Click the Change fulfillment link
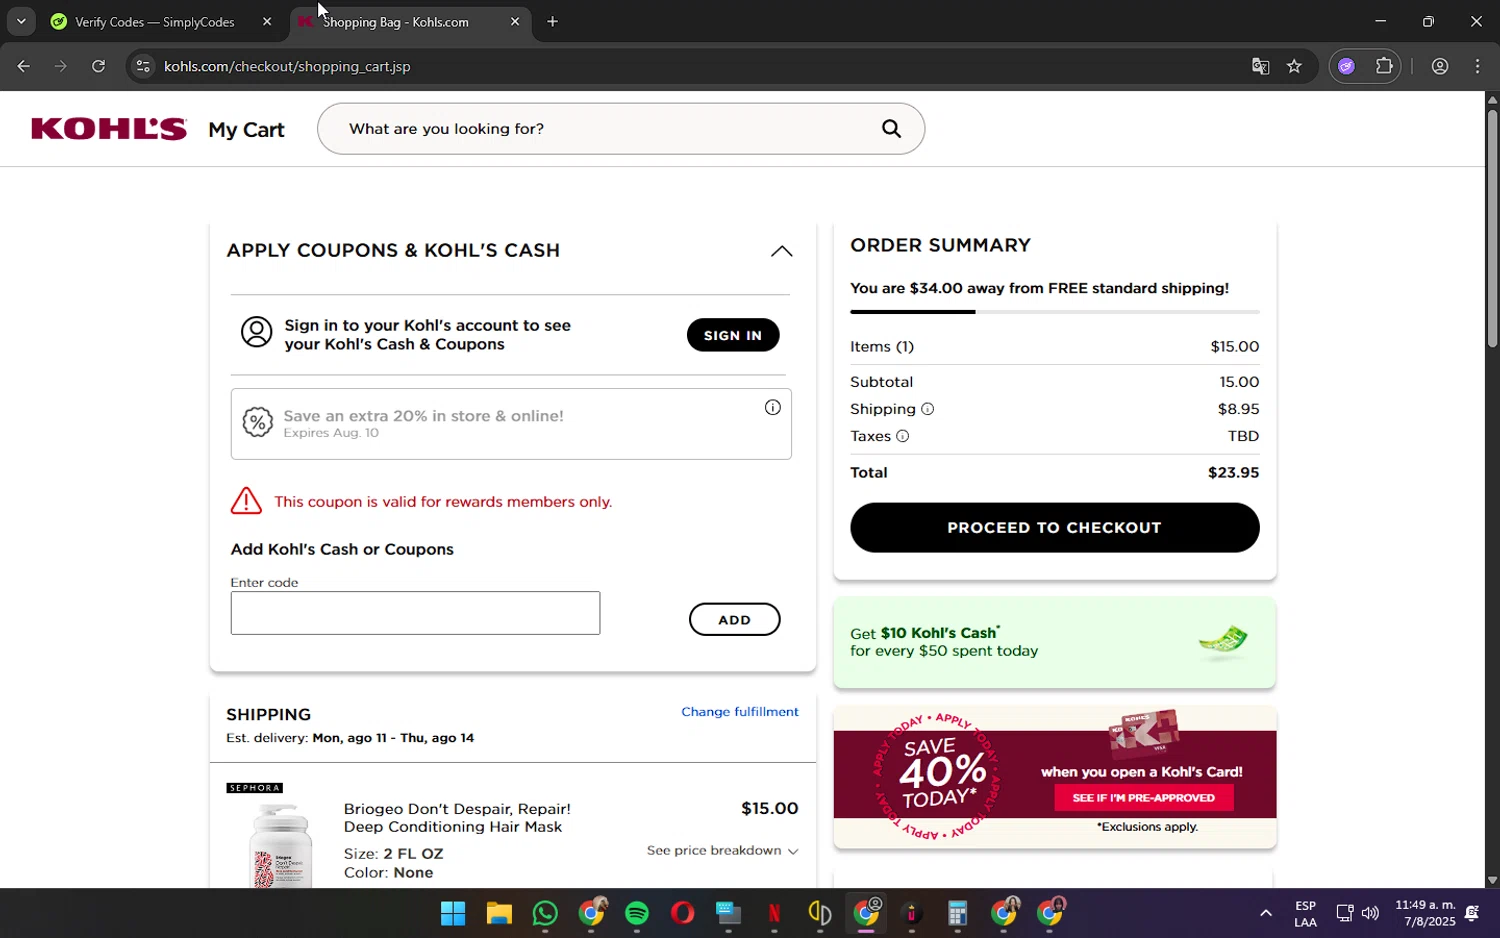 coord(740,712)
